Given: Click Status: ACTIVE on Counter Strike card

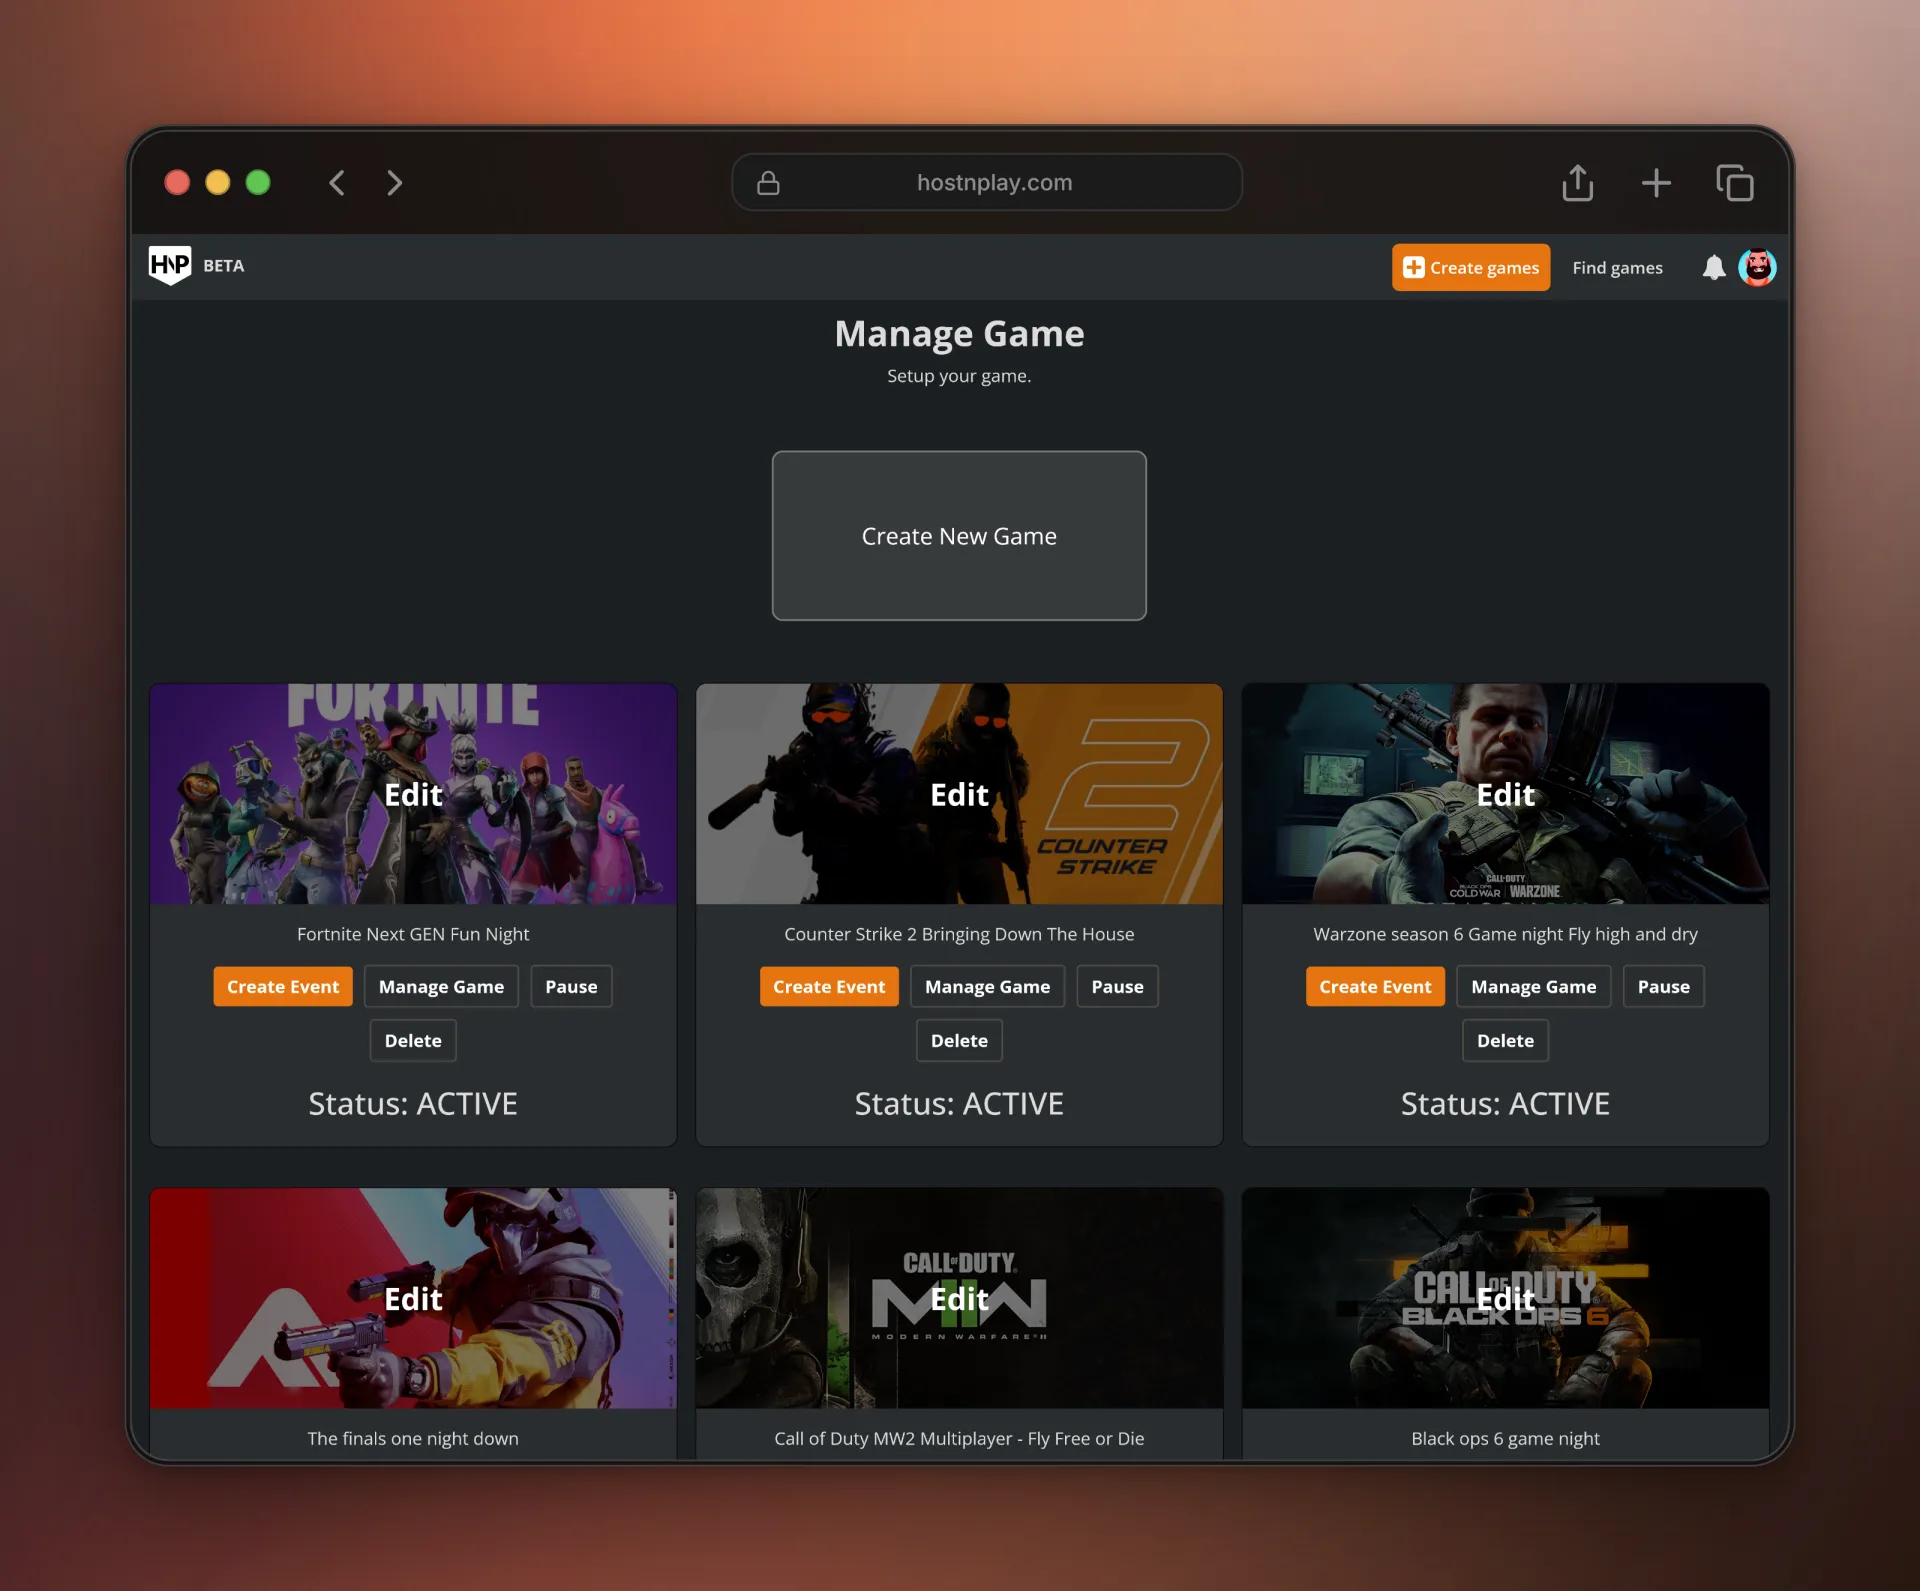Looking at the screenshot, I should click(x=959, y=1103).
